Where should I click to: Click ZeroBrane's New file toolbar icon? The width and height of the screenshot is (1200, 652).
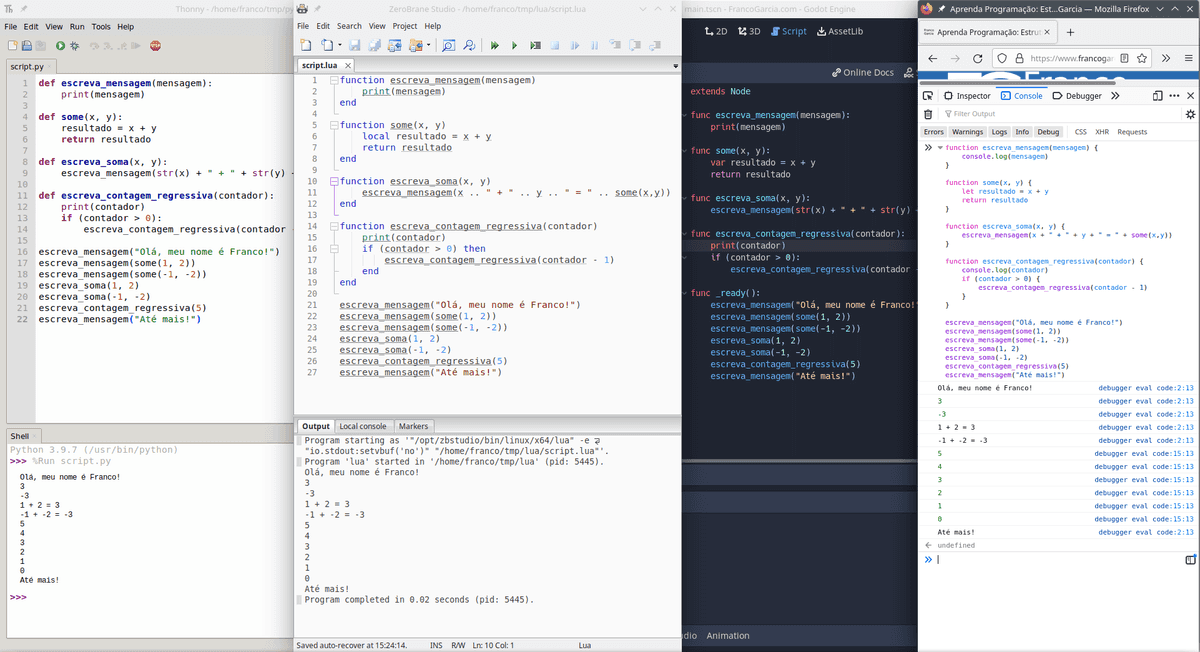pyautogui.click(x=306, y=45)
